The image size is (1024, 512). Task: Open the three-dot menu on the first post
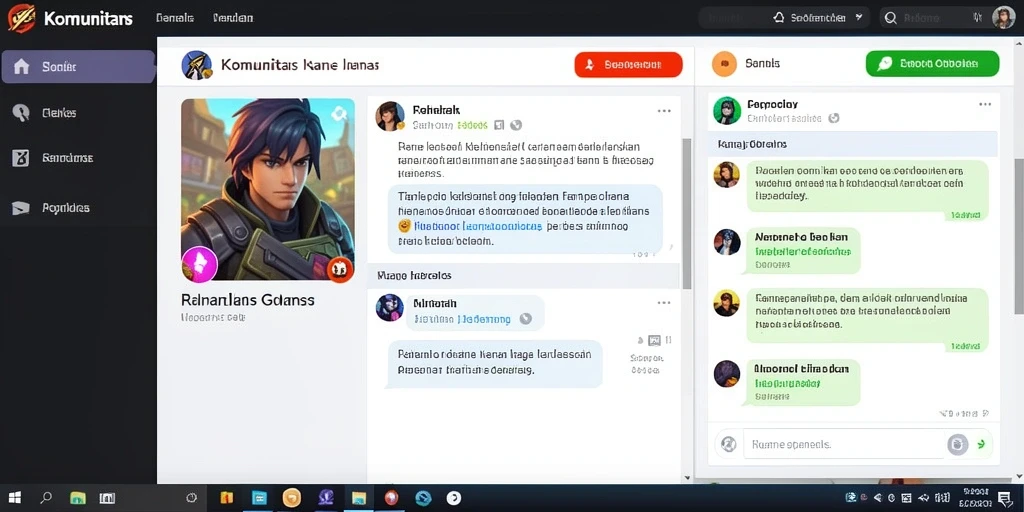pyautogui.click(x=664, y=111)
